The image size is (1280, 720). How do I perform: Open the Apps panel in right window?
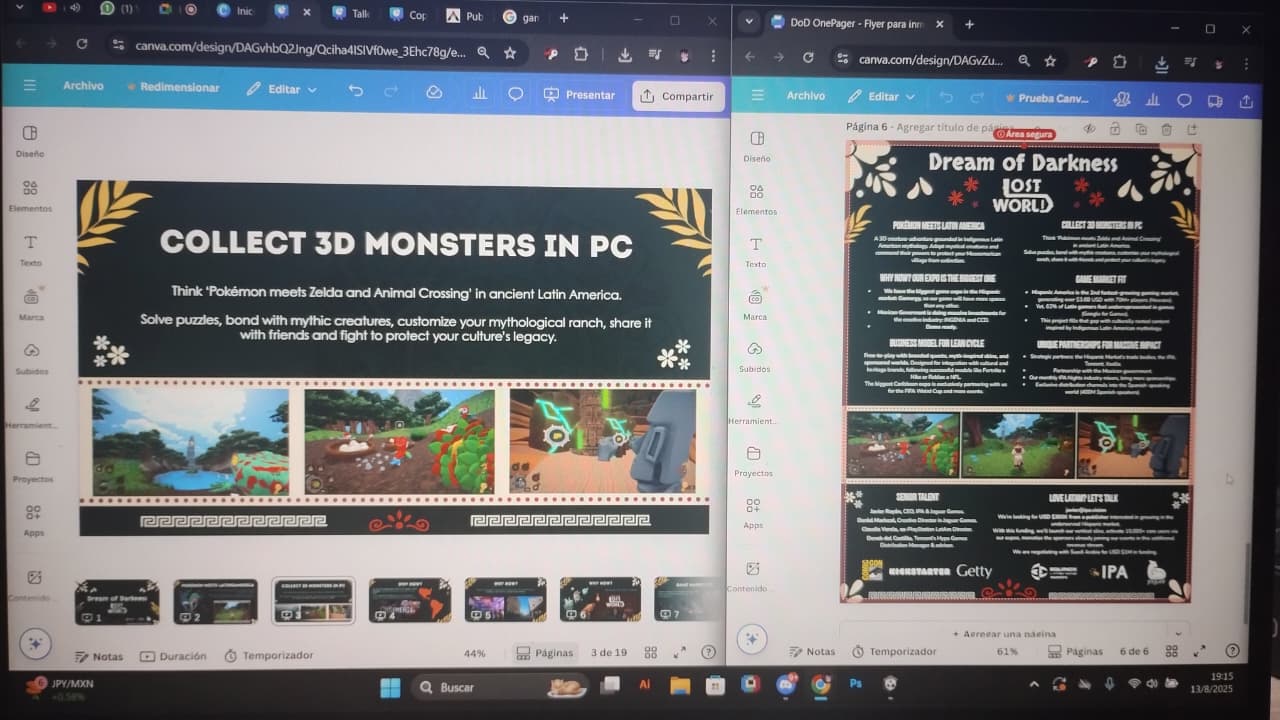(753, 513)
